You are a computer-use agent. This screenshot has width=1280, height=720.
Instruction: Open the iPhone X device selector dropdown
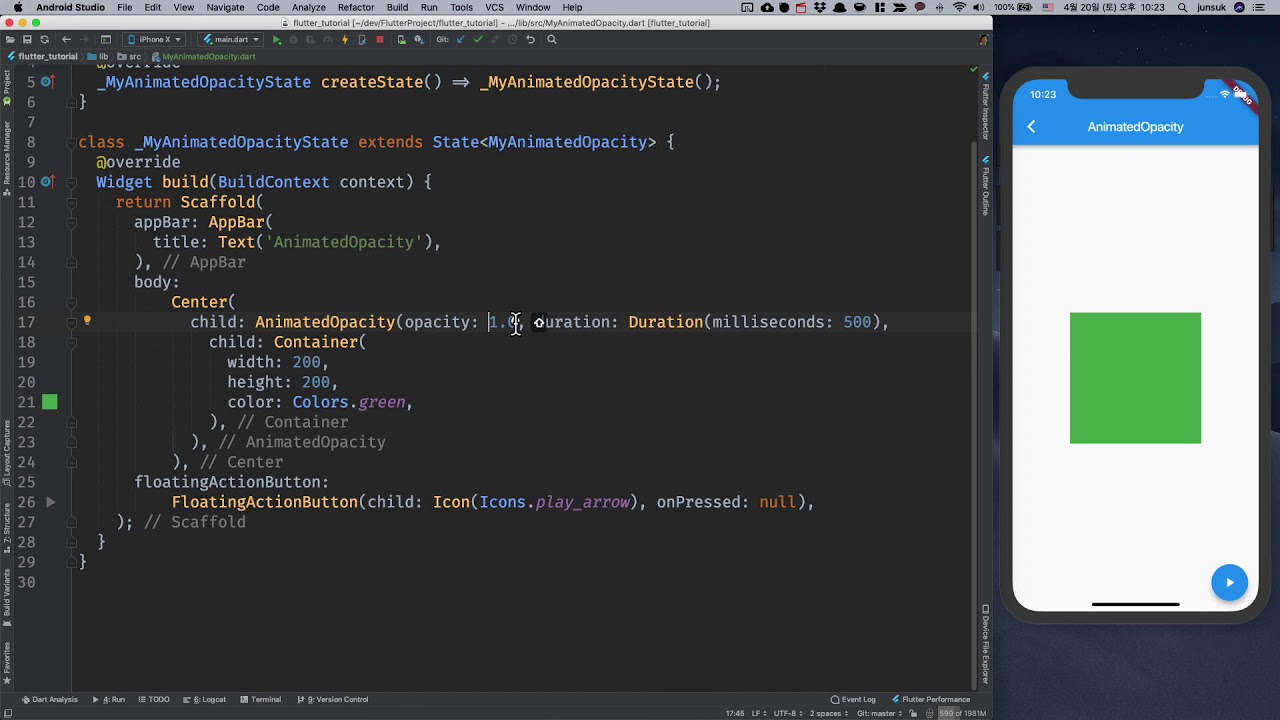(153, 40)
